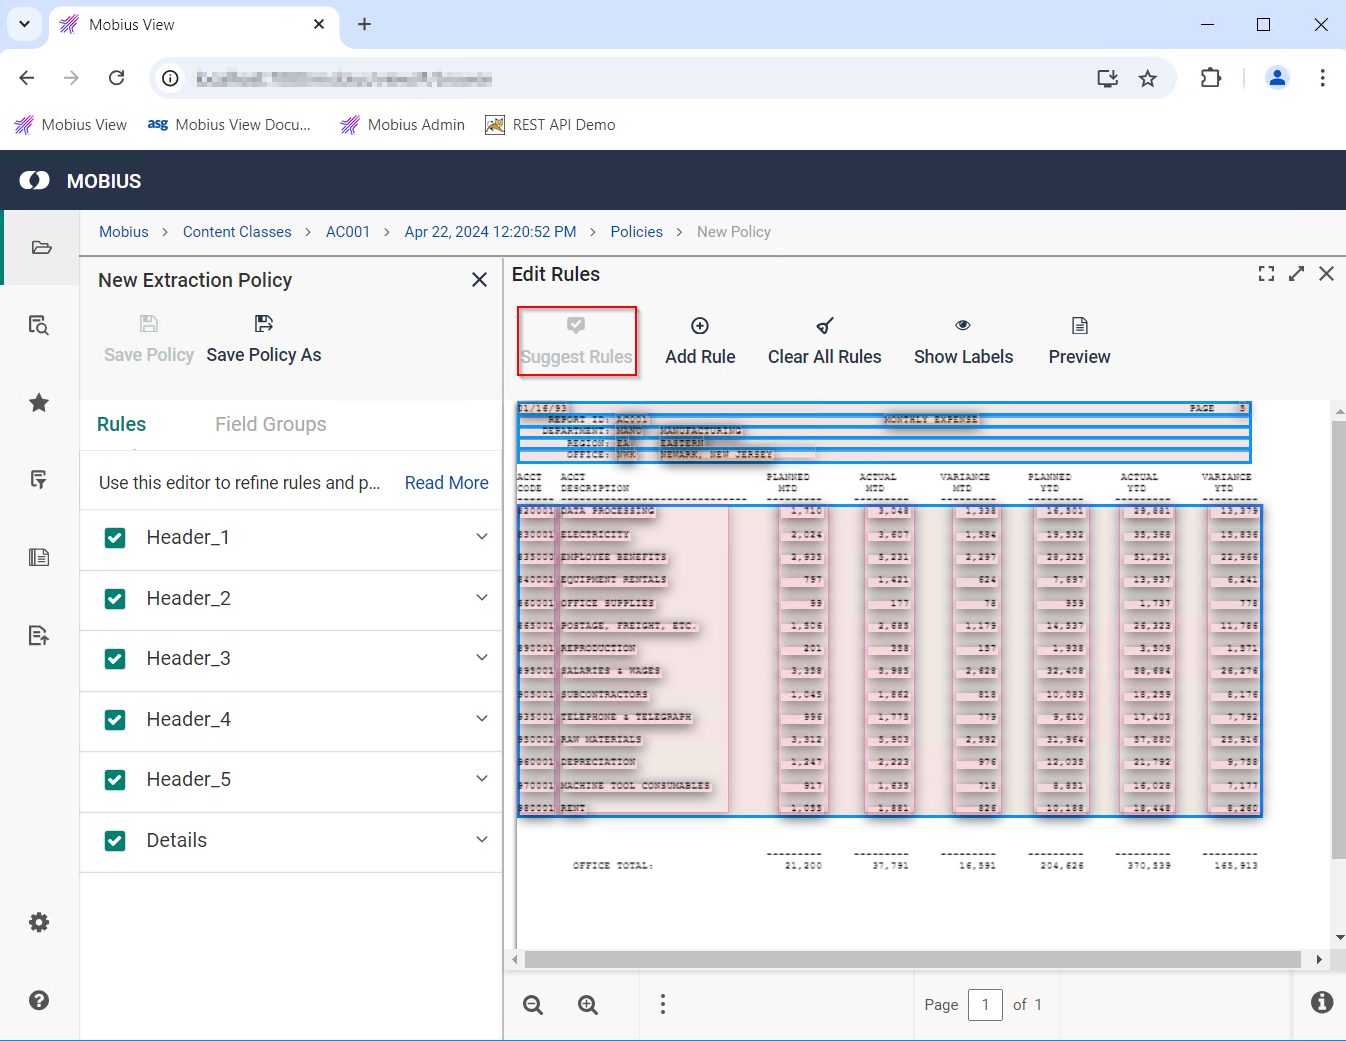Open favorites star in left sidebar
The height and width of the screenshot is (1041, 1346).
(x=39, y=403)
